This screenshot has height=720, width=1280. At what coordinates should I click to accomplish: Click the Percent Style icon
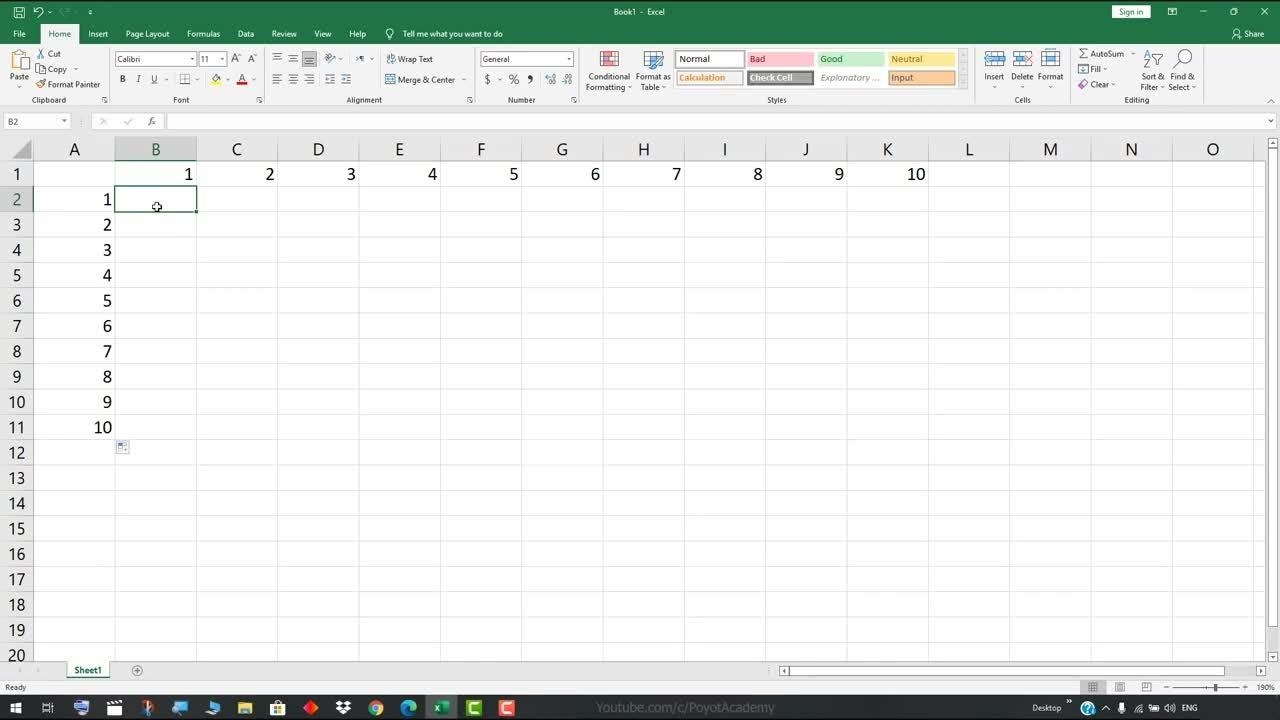[x=513, y=80]
